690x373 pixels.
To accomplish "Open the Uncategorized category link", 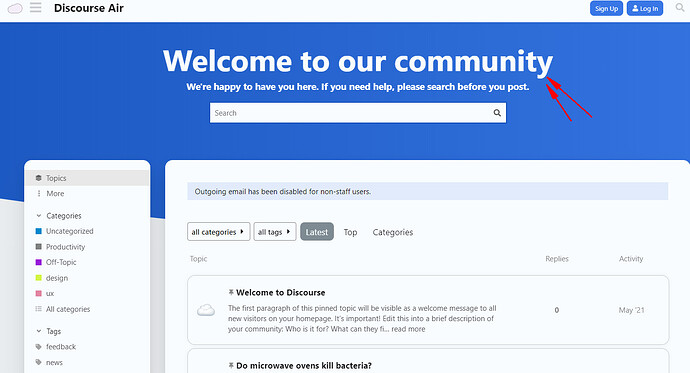I will 70,231.
